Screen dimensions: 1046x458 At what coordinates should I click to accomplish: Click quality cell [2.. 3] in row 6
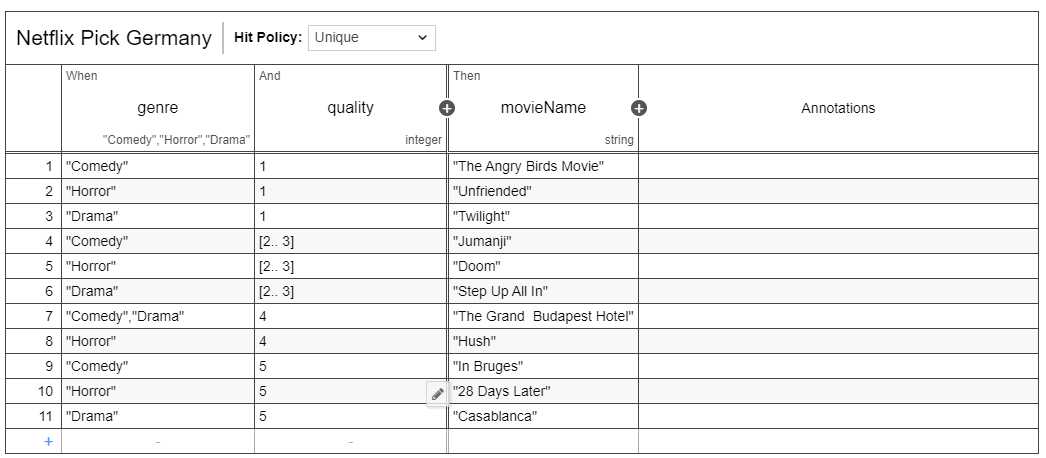350,291
